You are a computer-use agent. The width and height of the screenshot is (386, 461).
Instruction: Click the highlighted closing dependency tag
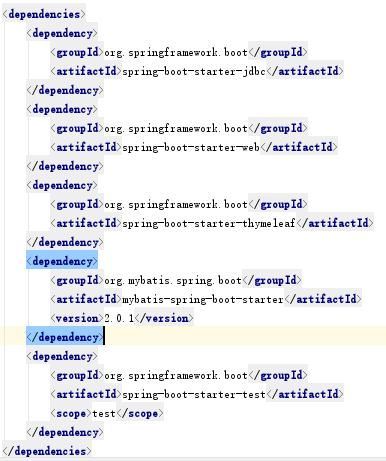pos(65,337)
